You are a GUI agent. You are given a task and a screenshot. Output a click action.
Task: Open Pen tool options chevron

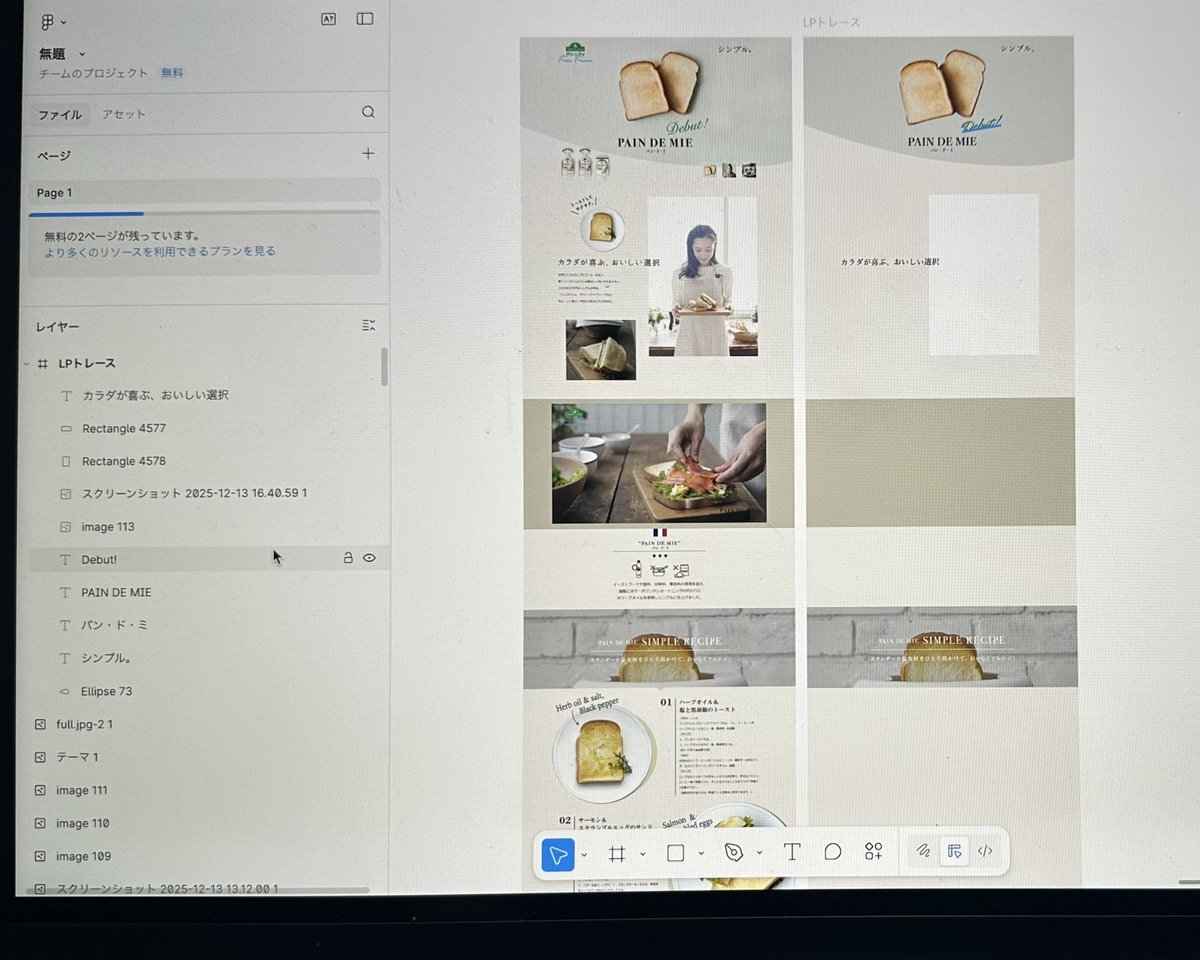(759, 854)
